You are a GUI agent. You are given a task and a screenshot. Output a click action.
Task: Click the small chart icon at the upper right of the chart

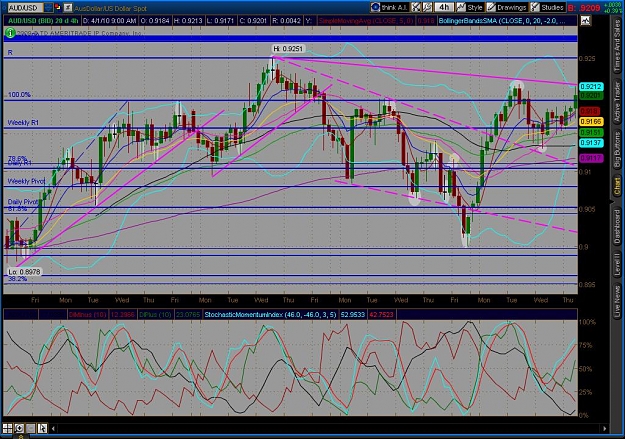point(586,20)
